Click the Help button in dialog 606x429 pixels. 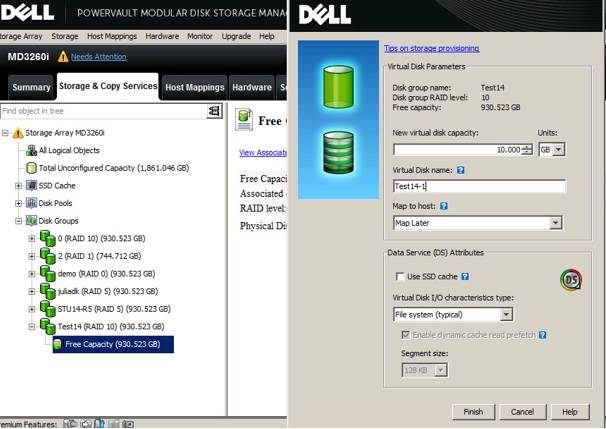(570, 412)
